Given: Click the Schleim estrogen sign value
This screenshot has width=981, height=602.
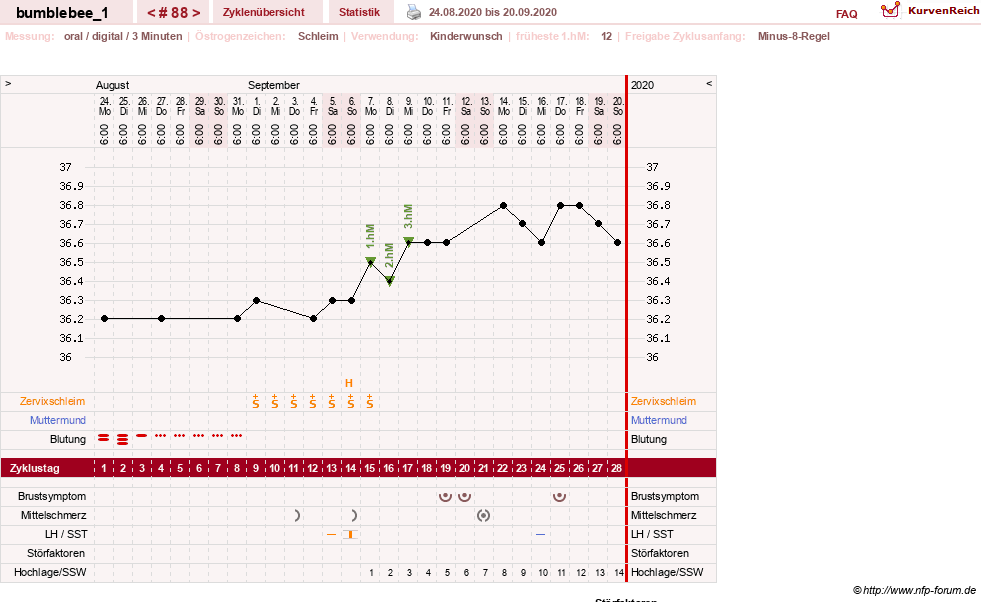Looking at the screenshot, I should (x=318, y=36).
